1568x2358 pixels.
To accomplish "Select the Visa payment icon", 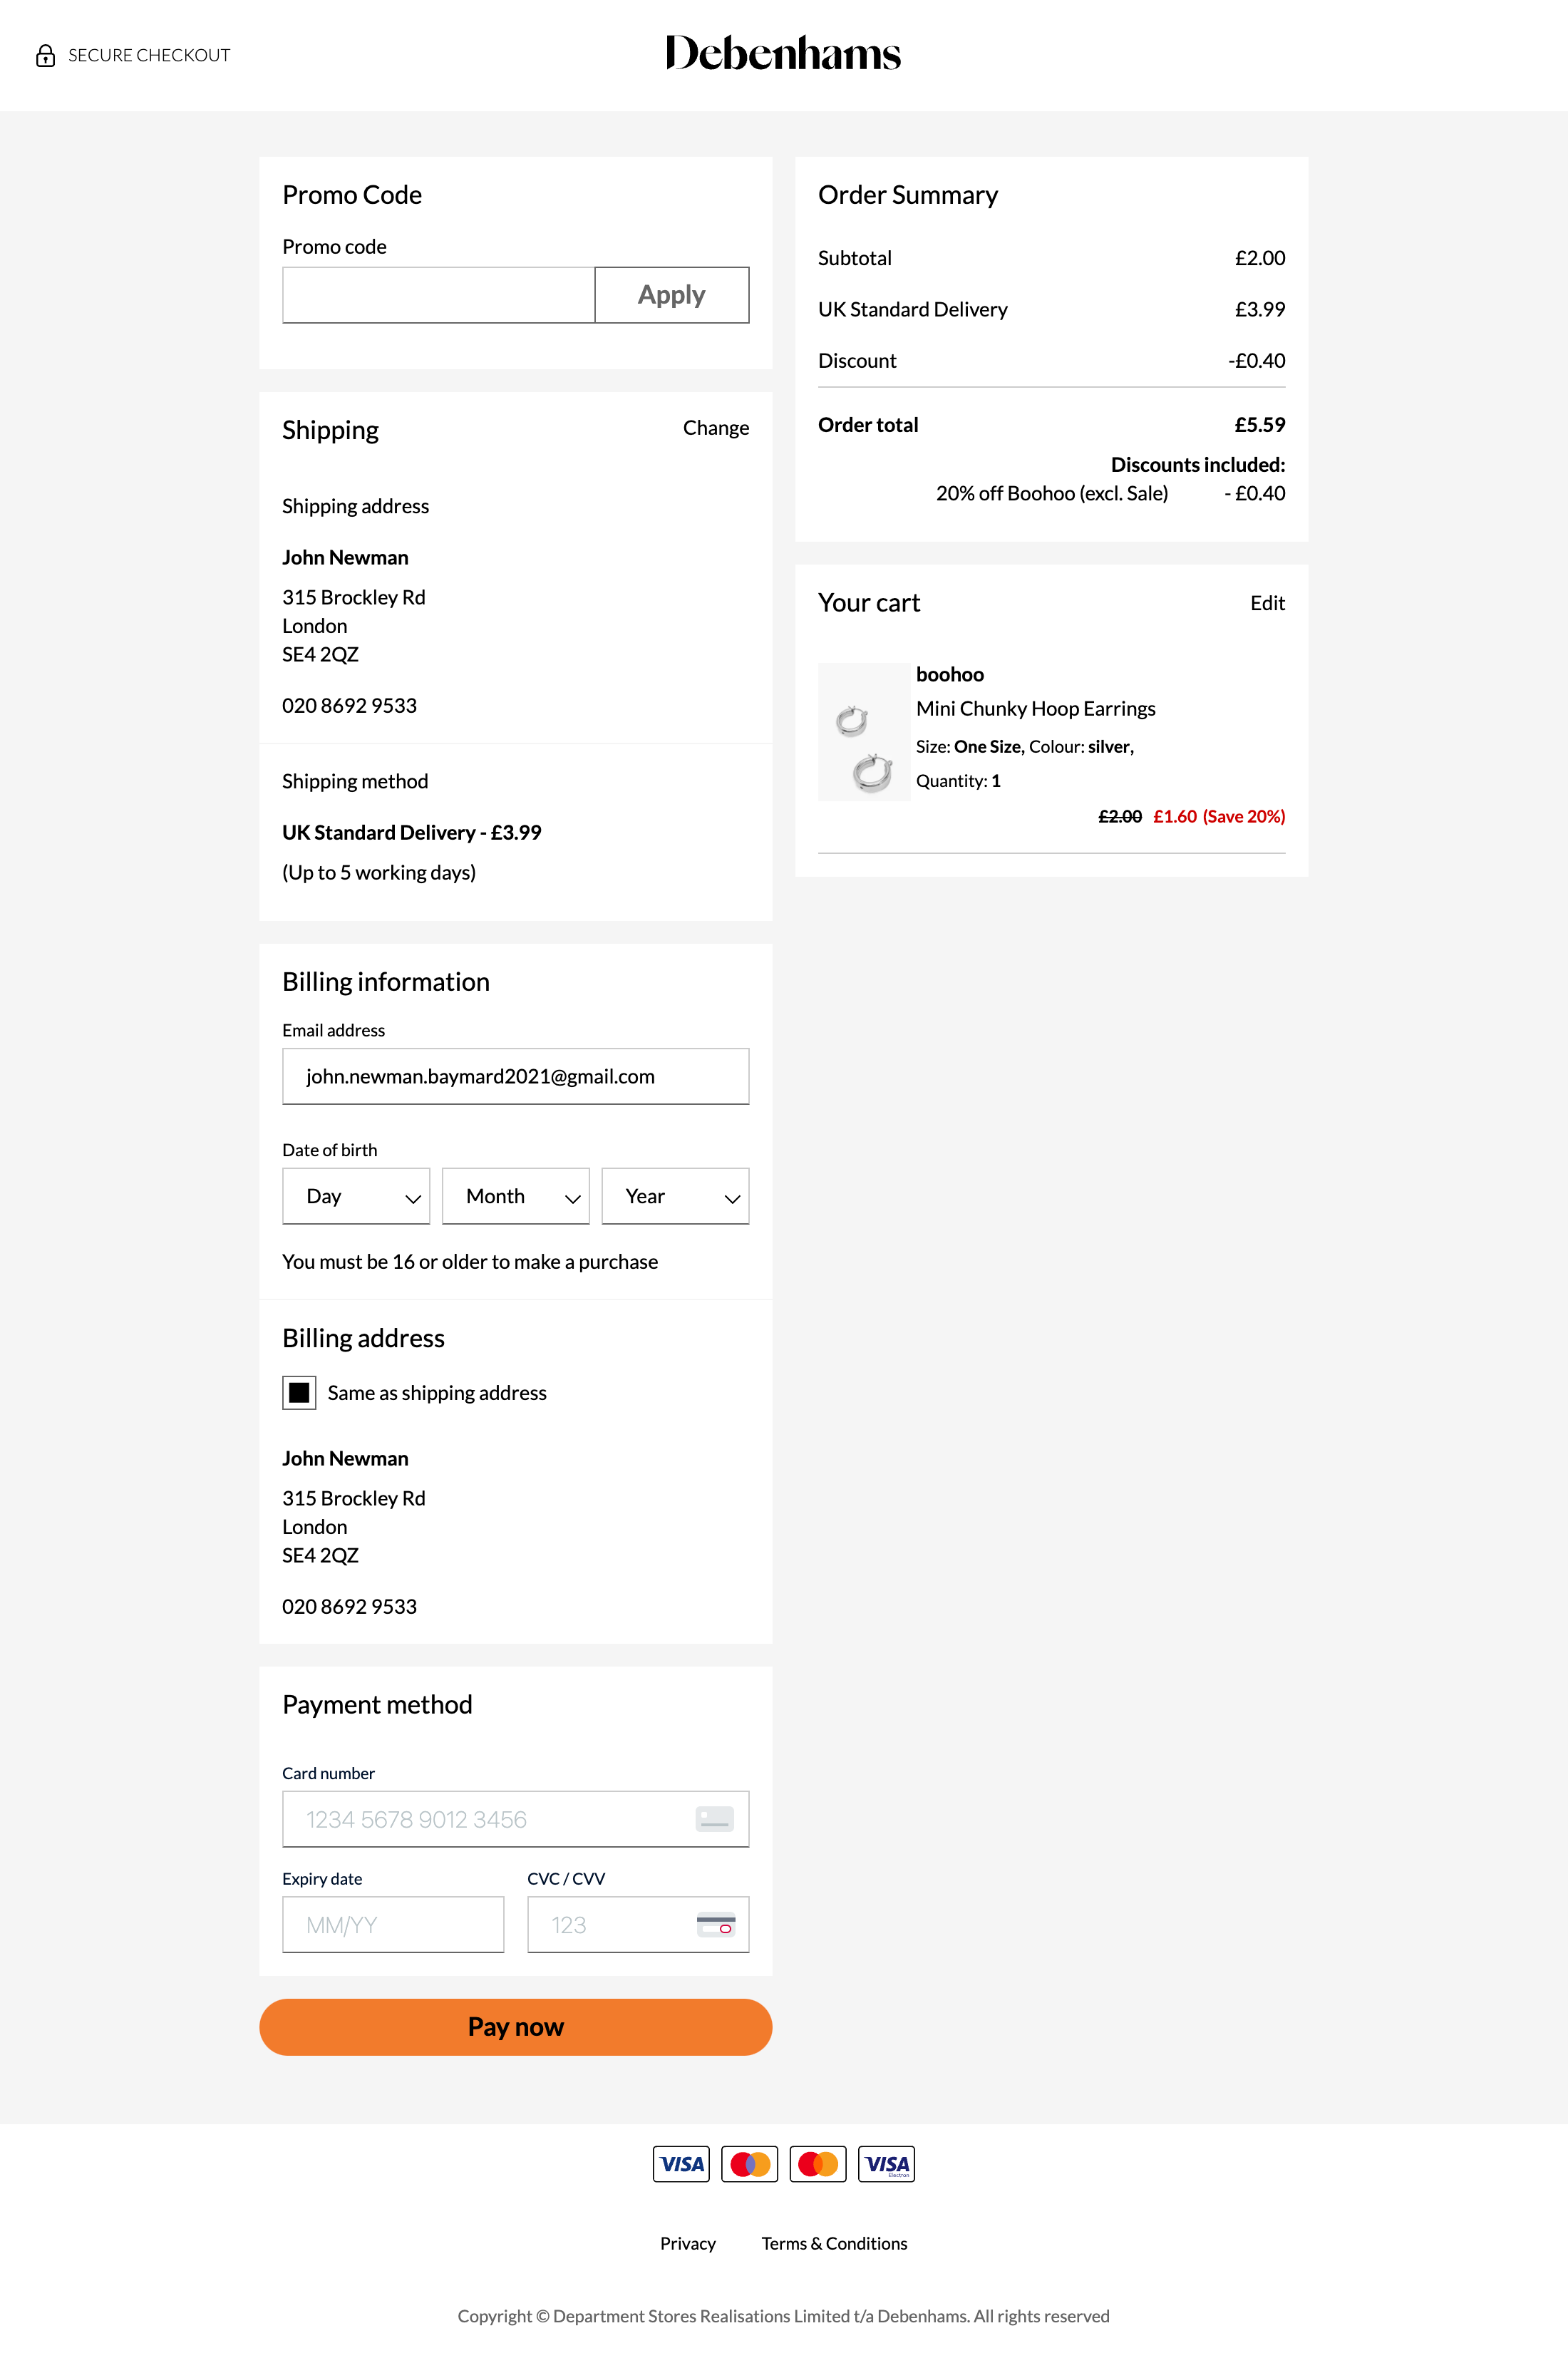I will [681, 2163].
